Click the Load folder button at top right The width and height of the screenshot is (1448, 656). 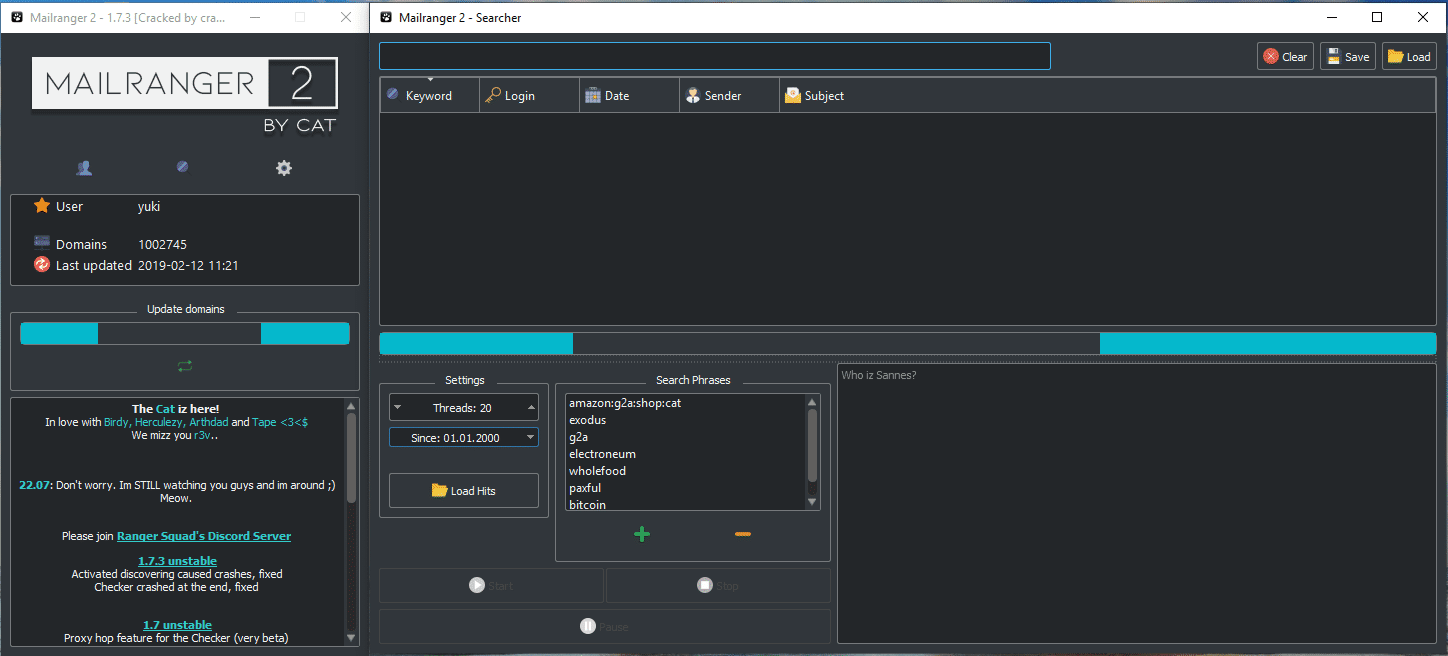[x=1408, y=57]
